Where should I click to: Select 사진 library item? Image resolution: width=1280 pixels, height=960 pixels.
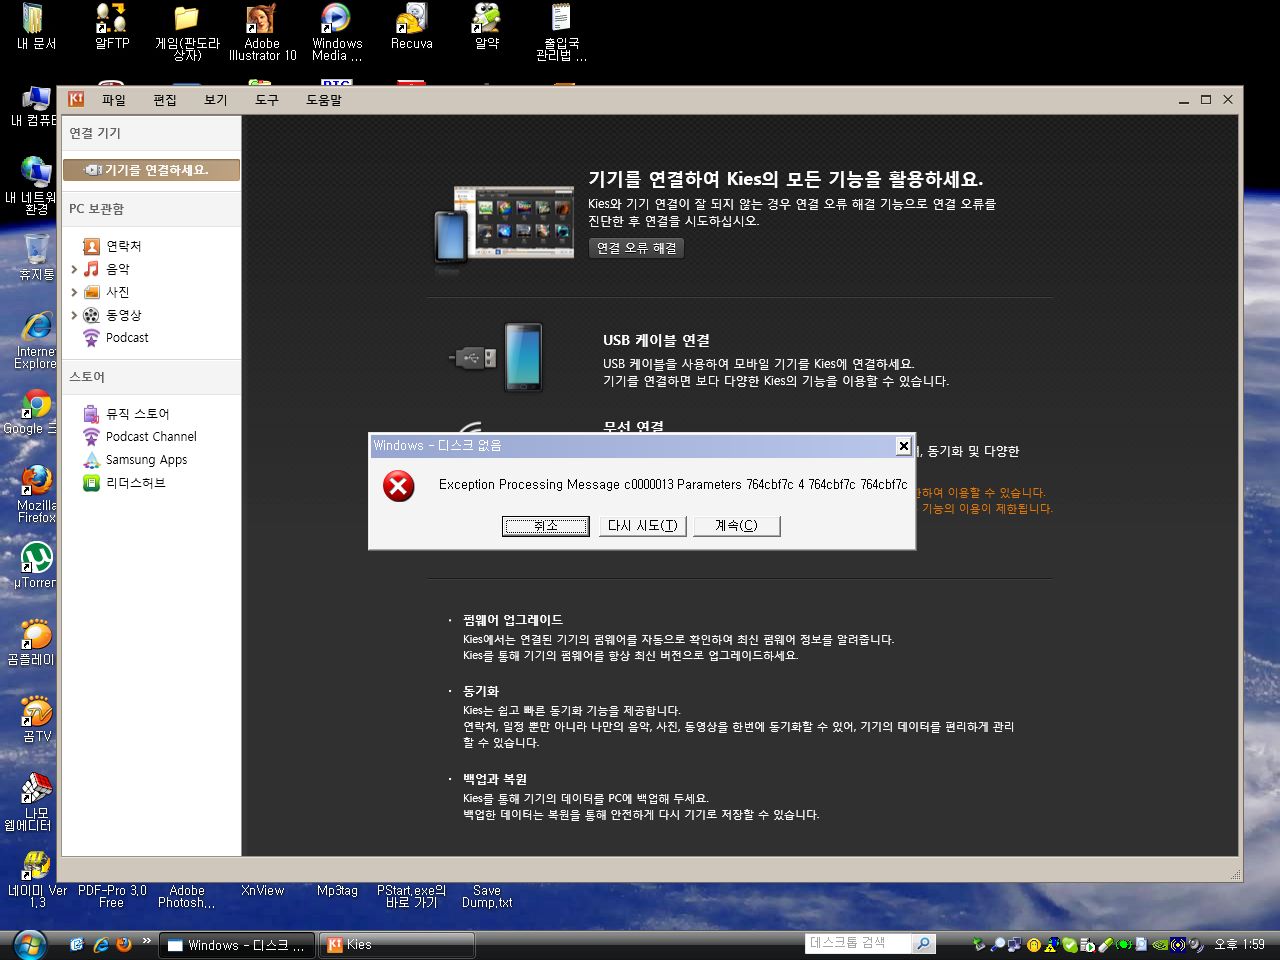118,292
